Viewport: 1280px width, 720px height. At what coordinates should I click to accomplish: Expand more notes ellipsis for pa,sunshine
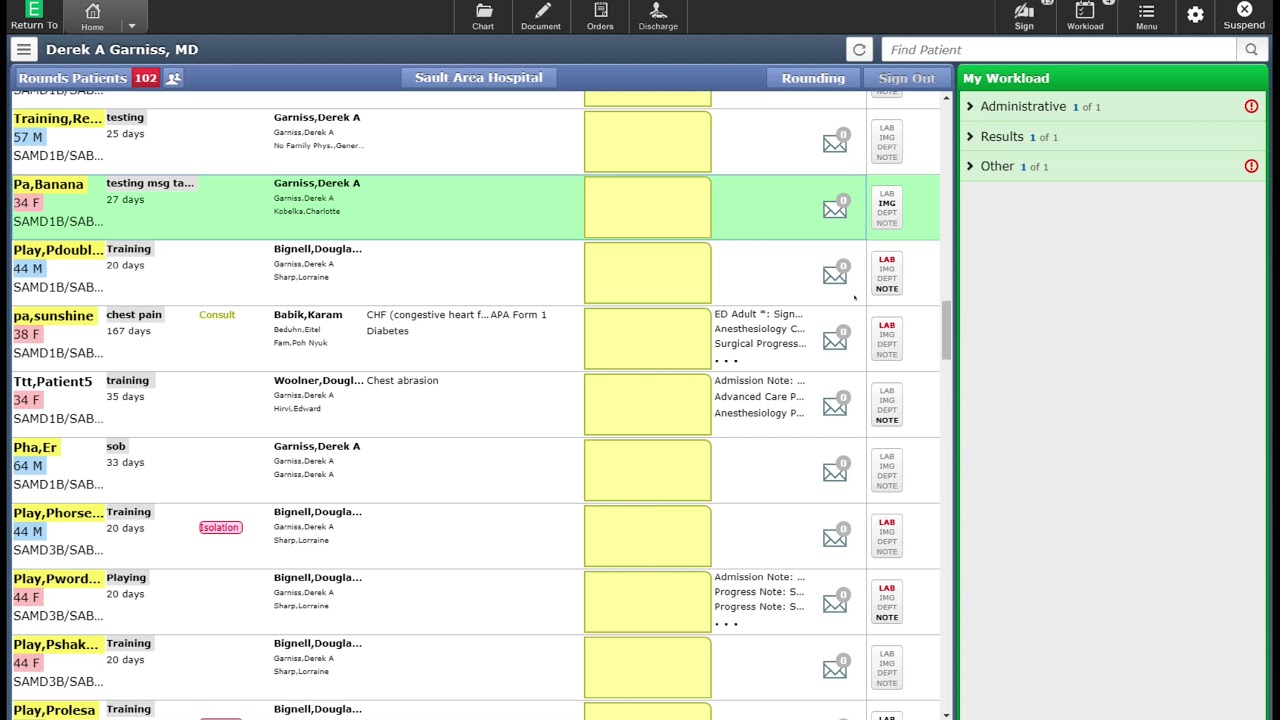726,360
